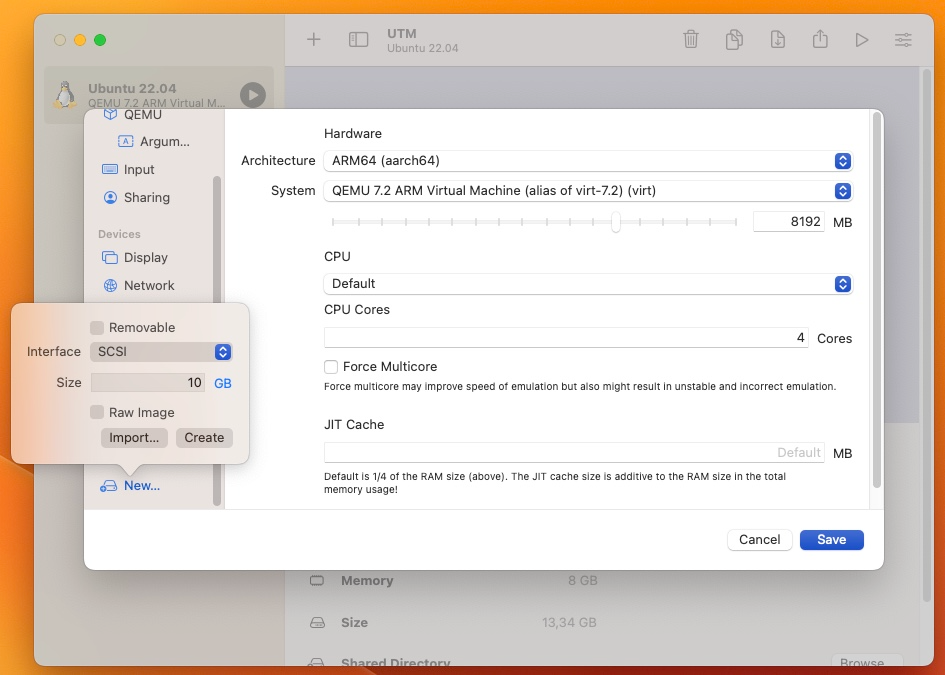Viewport: 945px width, 675px height.
Task: Click the play icon in the toolbar
Action: tap(862, 40)
